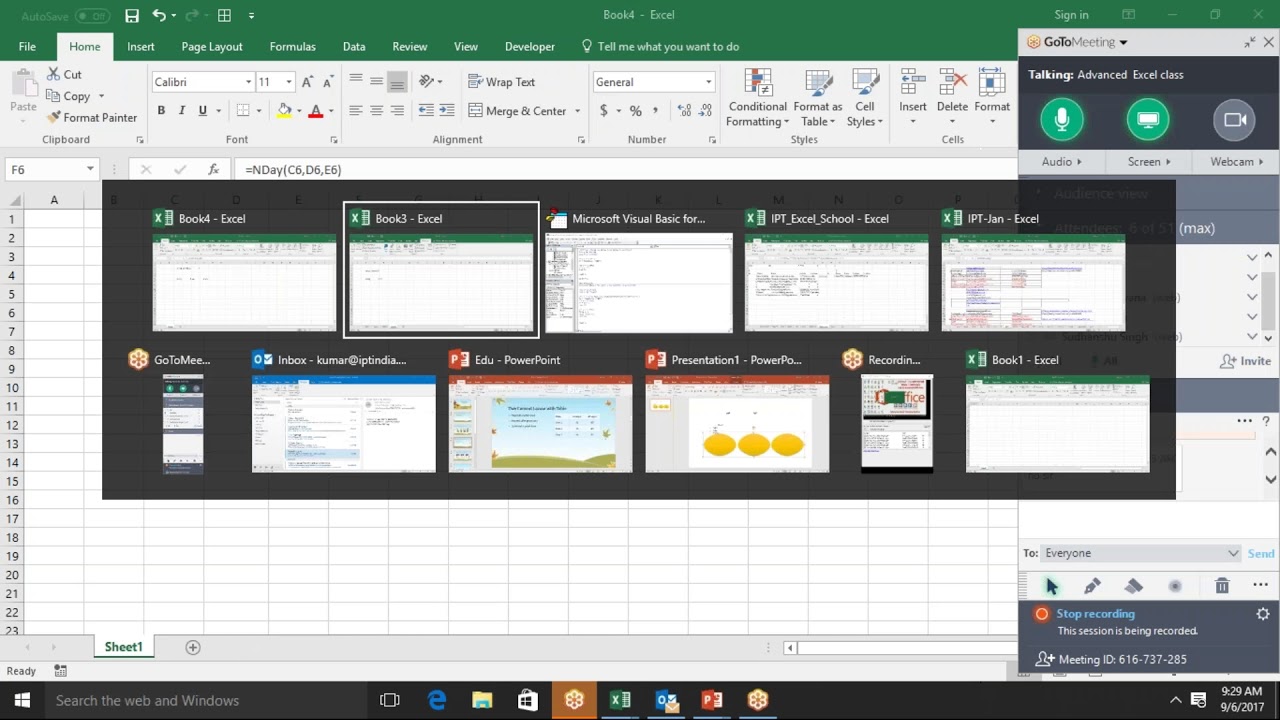Toggle Bold formatting

point(161,111)
